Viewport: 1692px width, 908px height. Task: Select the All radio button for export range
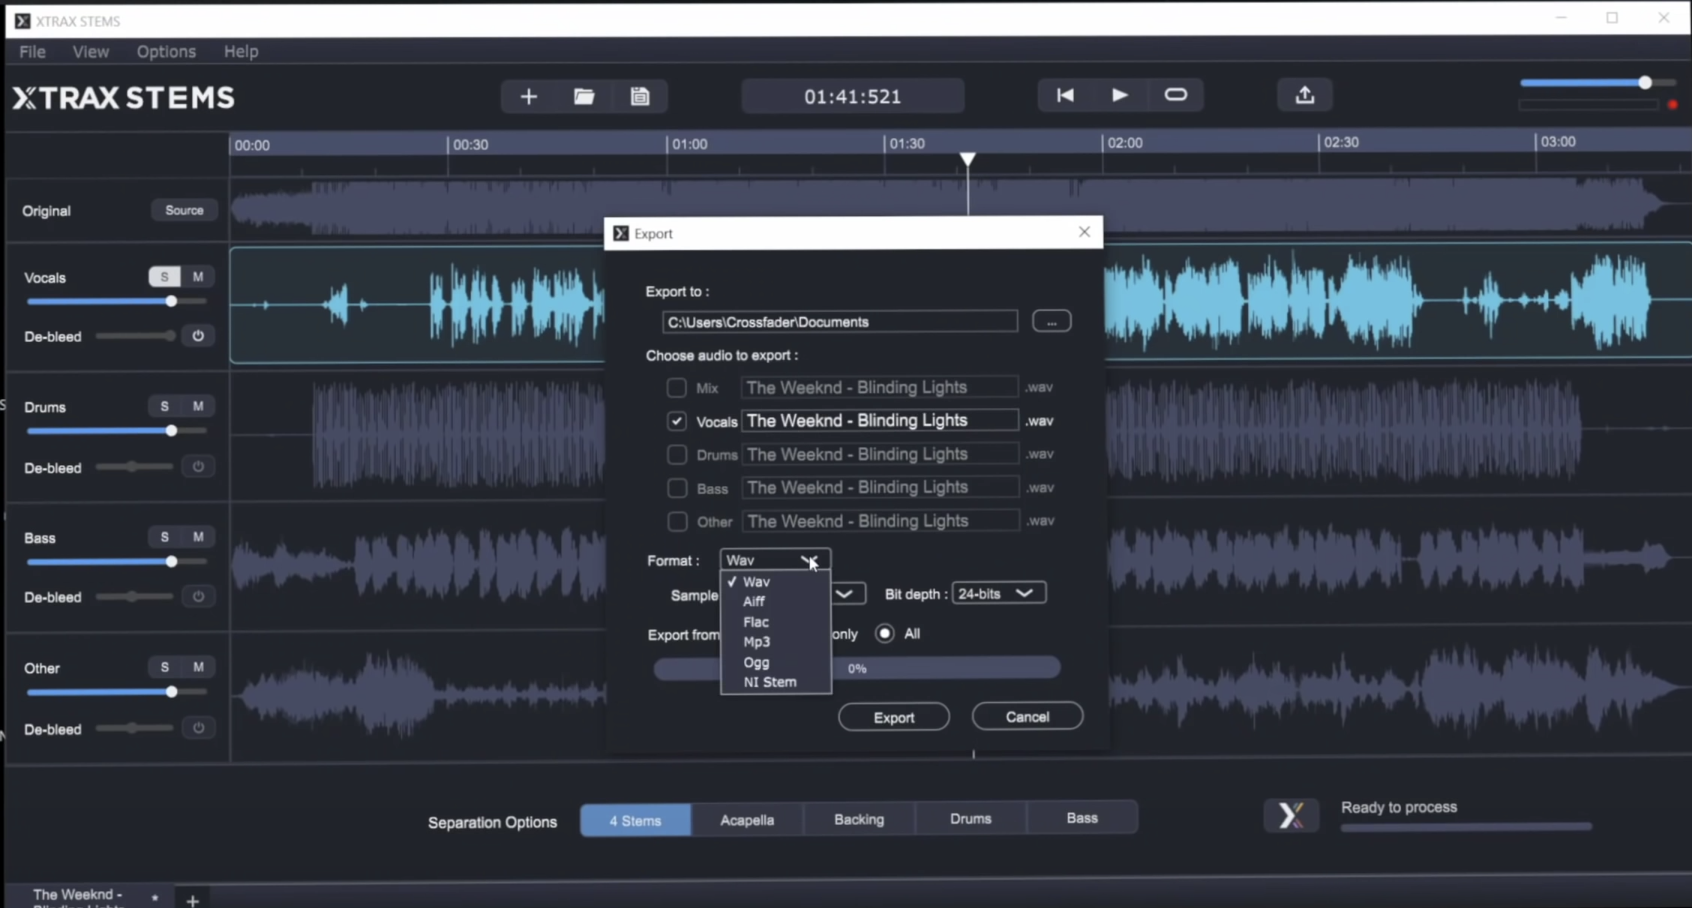pyautogui.click(x=884, y=633)
